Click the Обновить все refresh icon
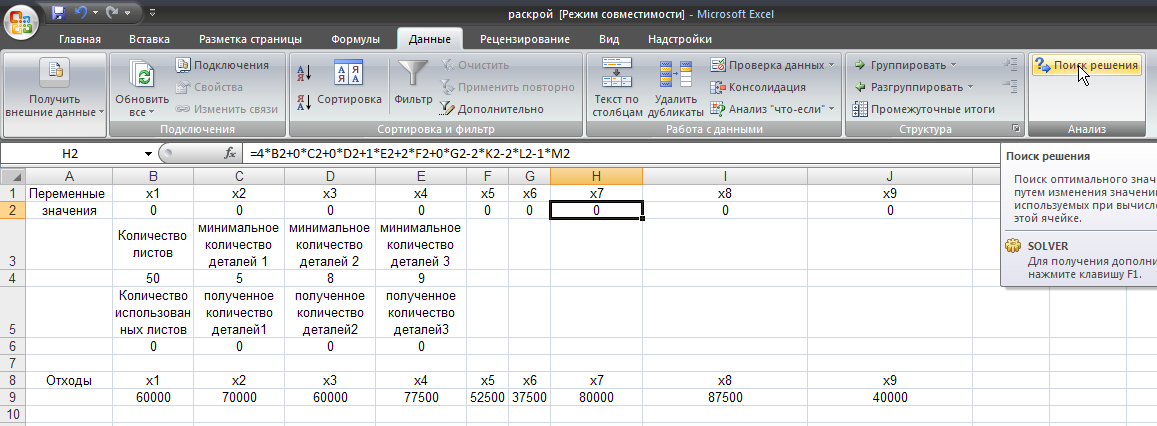 tap(142, 74)
